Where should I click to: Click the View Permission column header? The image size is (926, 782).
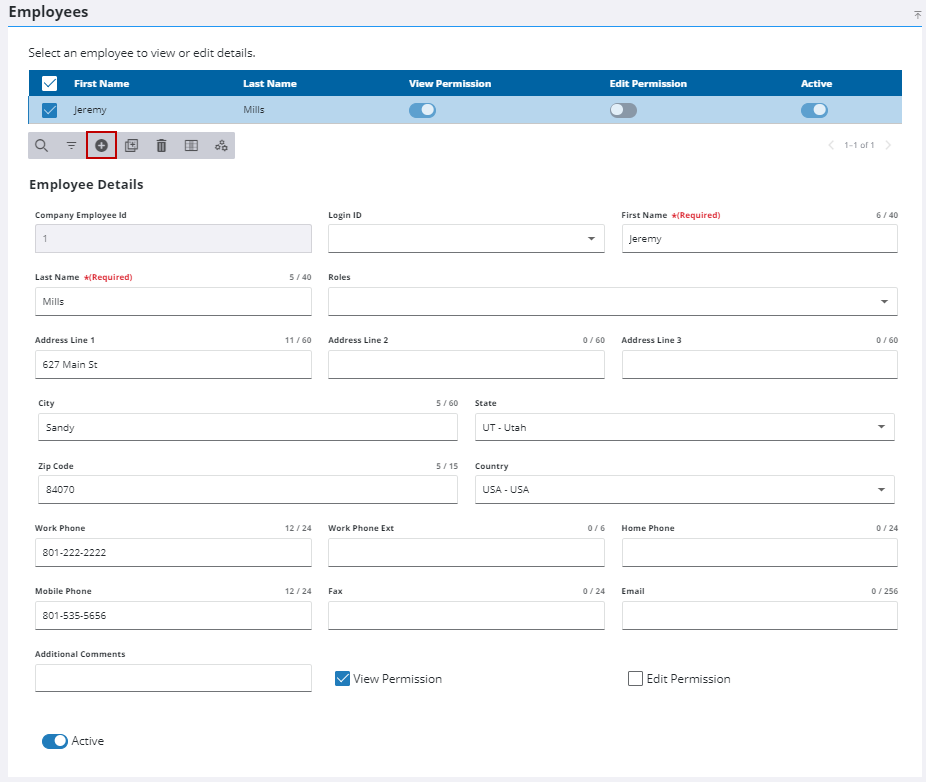click(x=450, y=84)
